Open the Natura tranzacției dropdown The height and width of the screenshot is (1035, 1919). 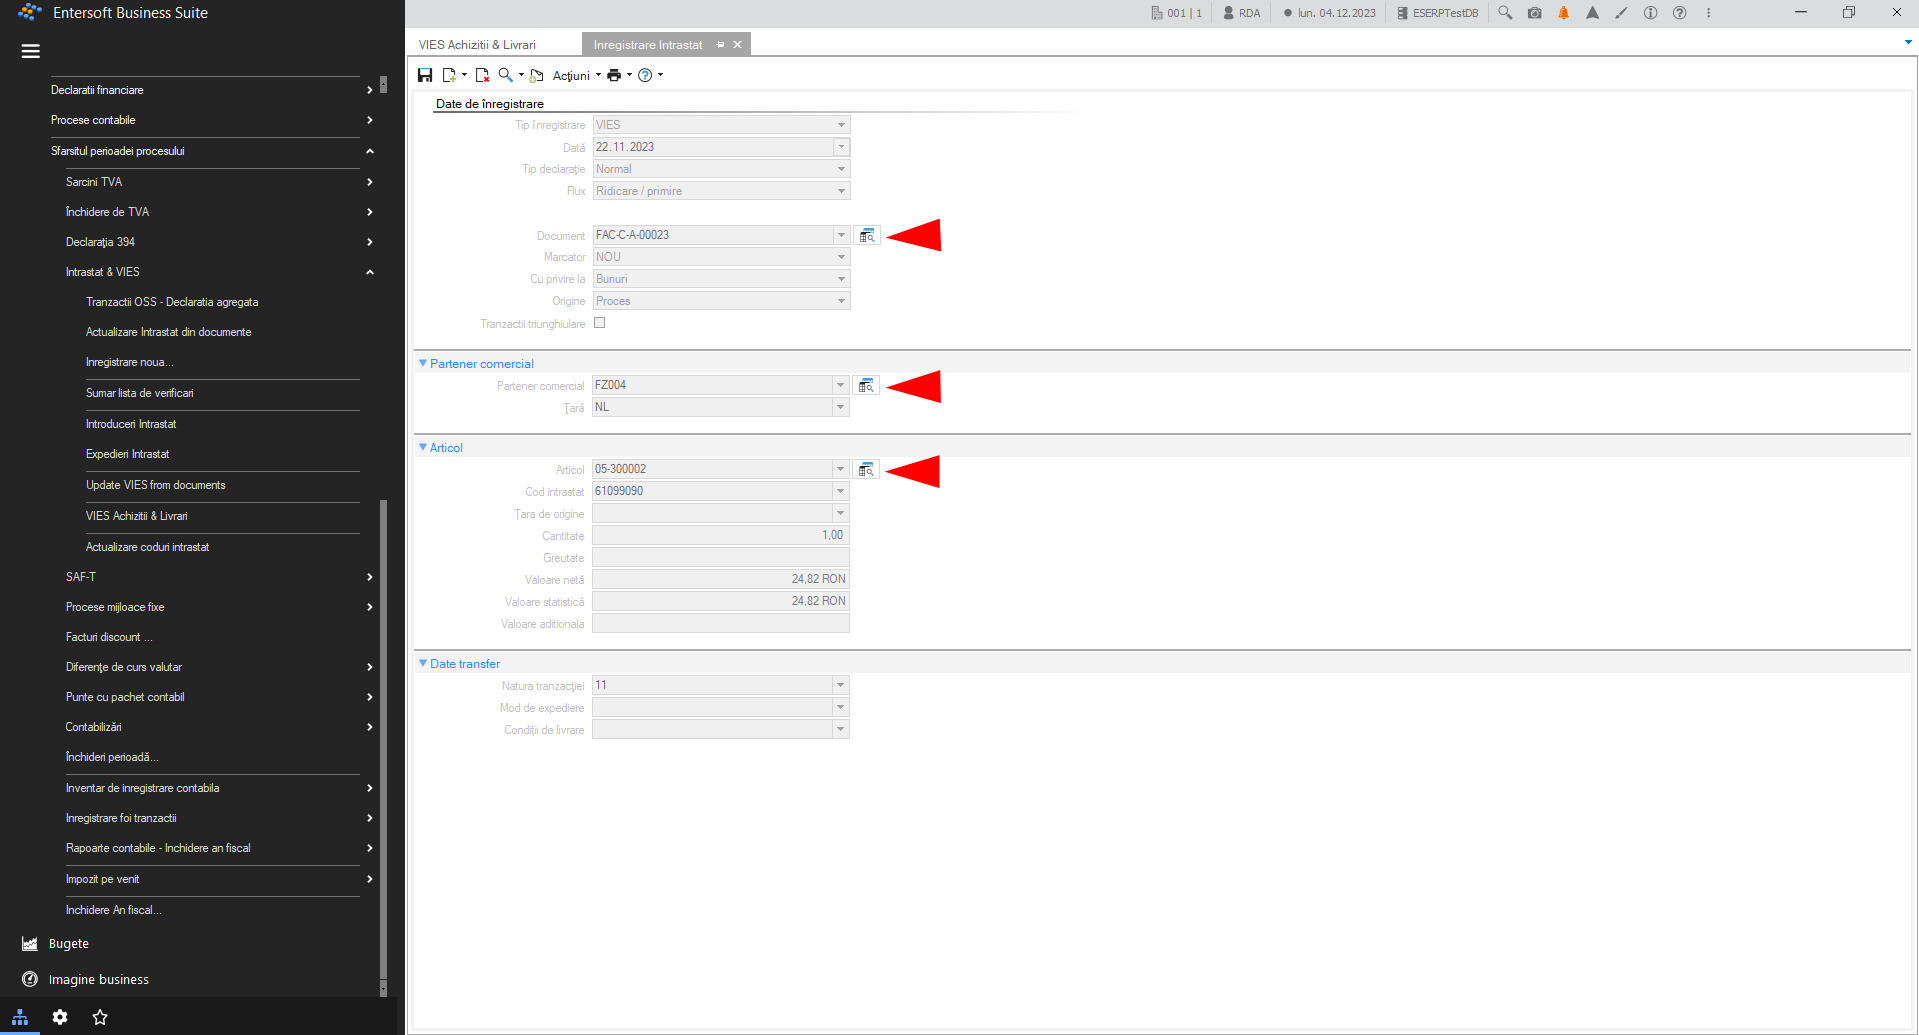(x=720, y=685)
